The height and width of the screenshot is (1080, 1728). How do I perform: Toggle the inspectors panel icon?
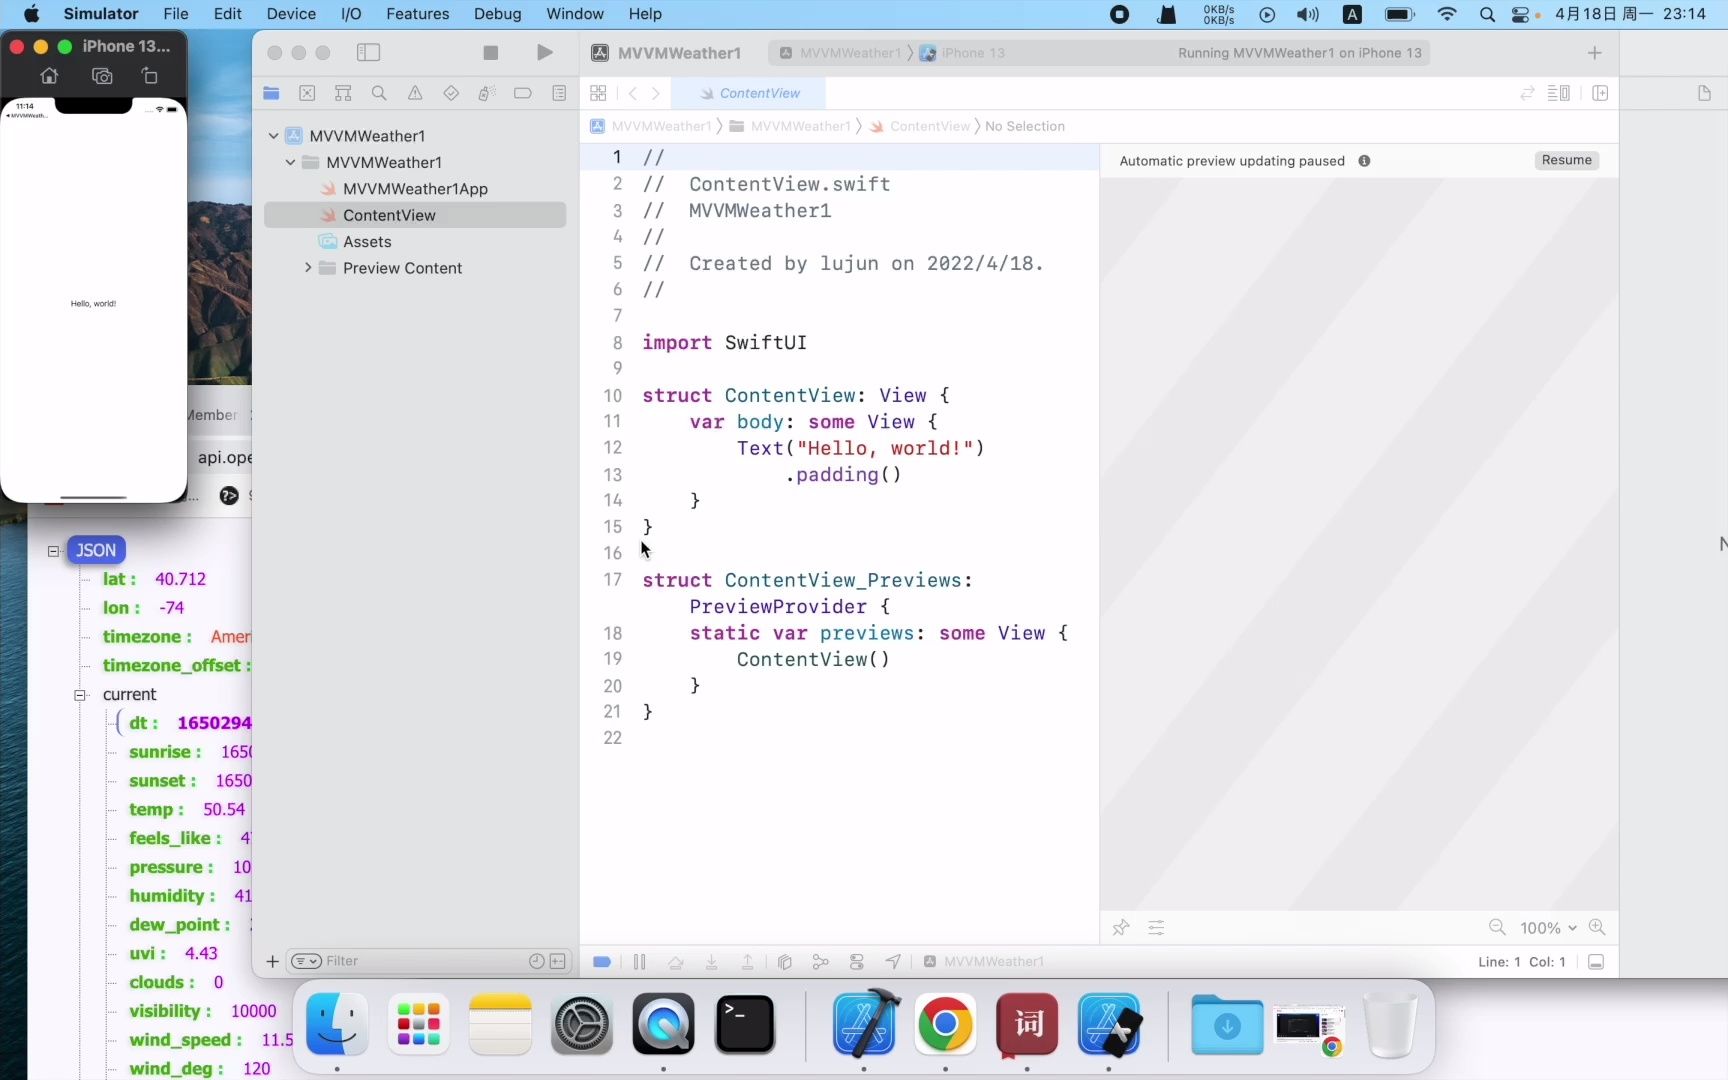point(1704,93)
